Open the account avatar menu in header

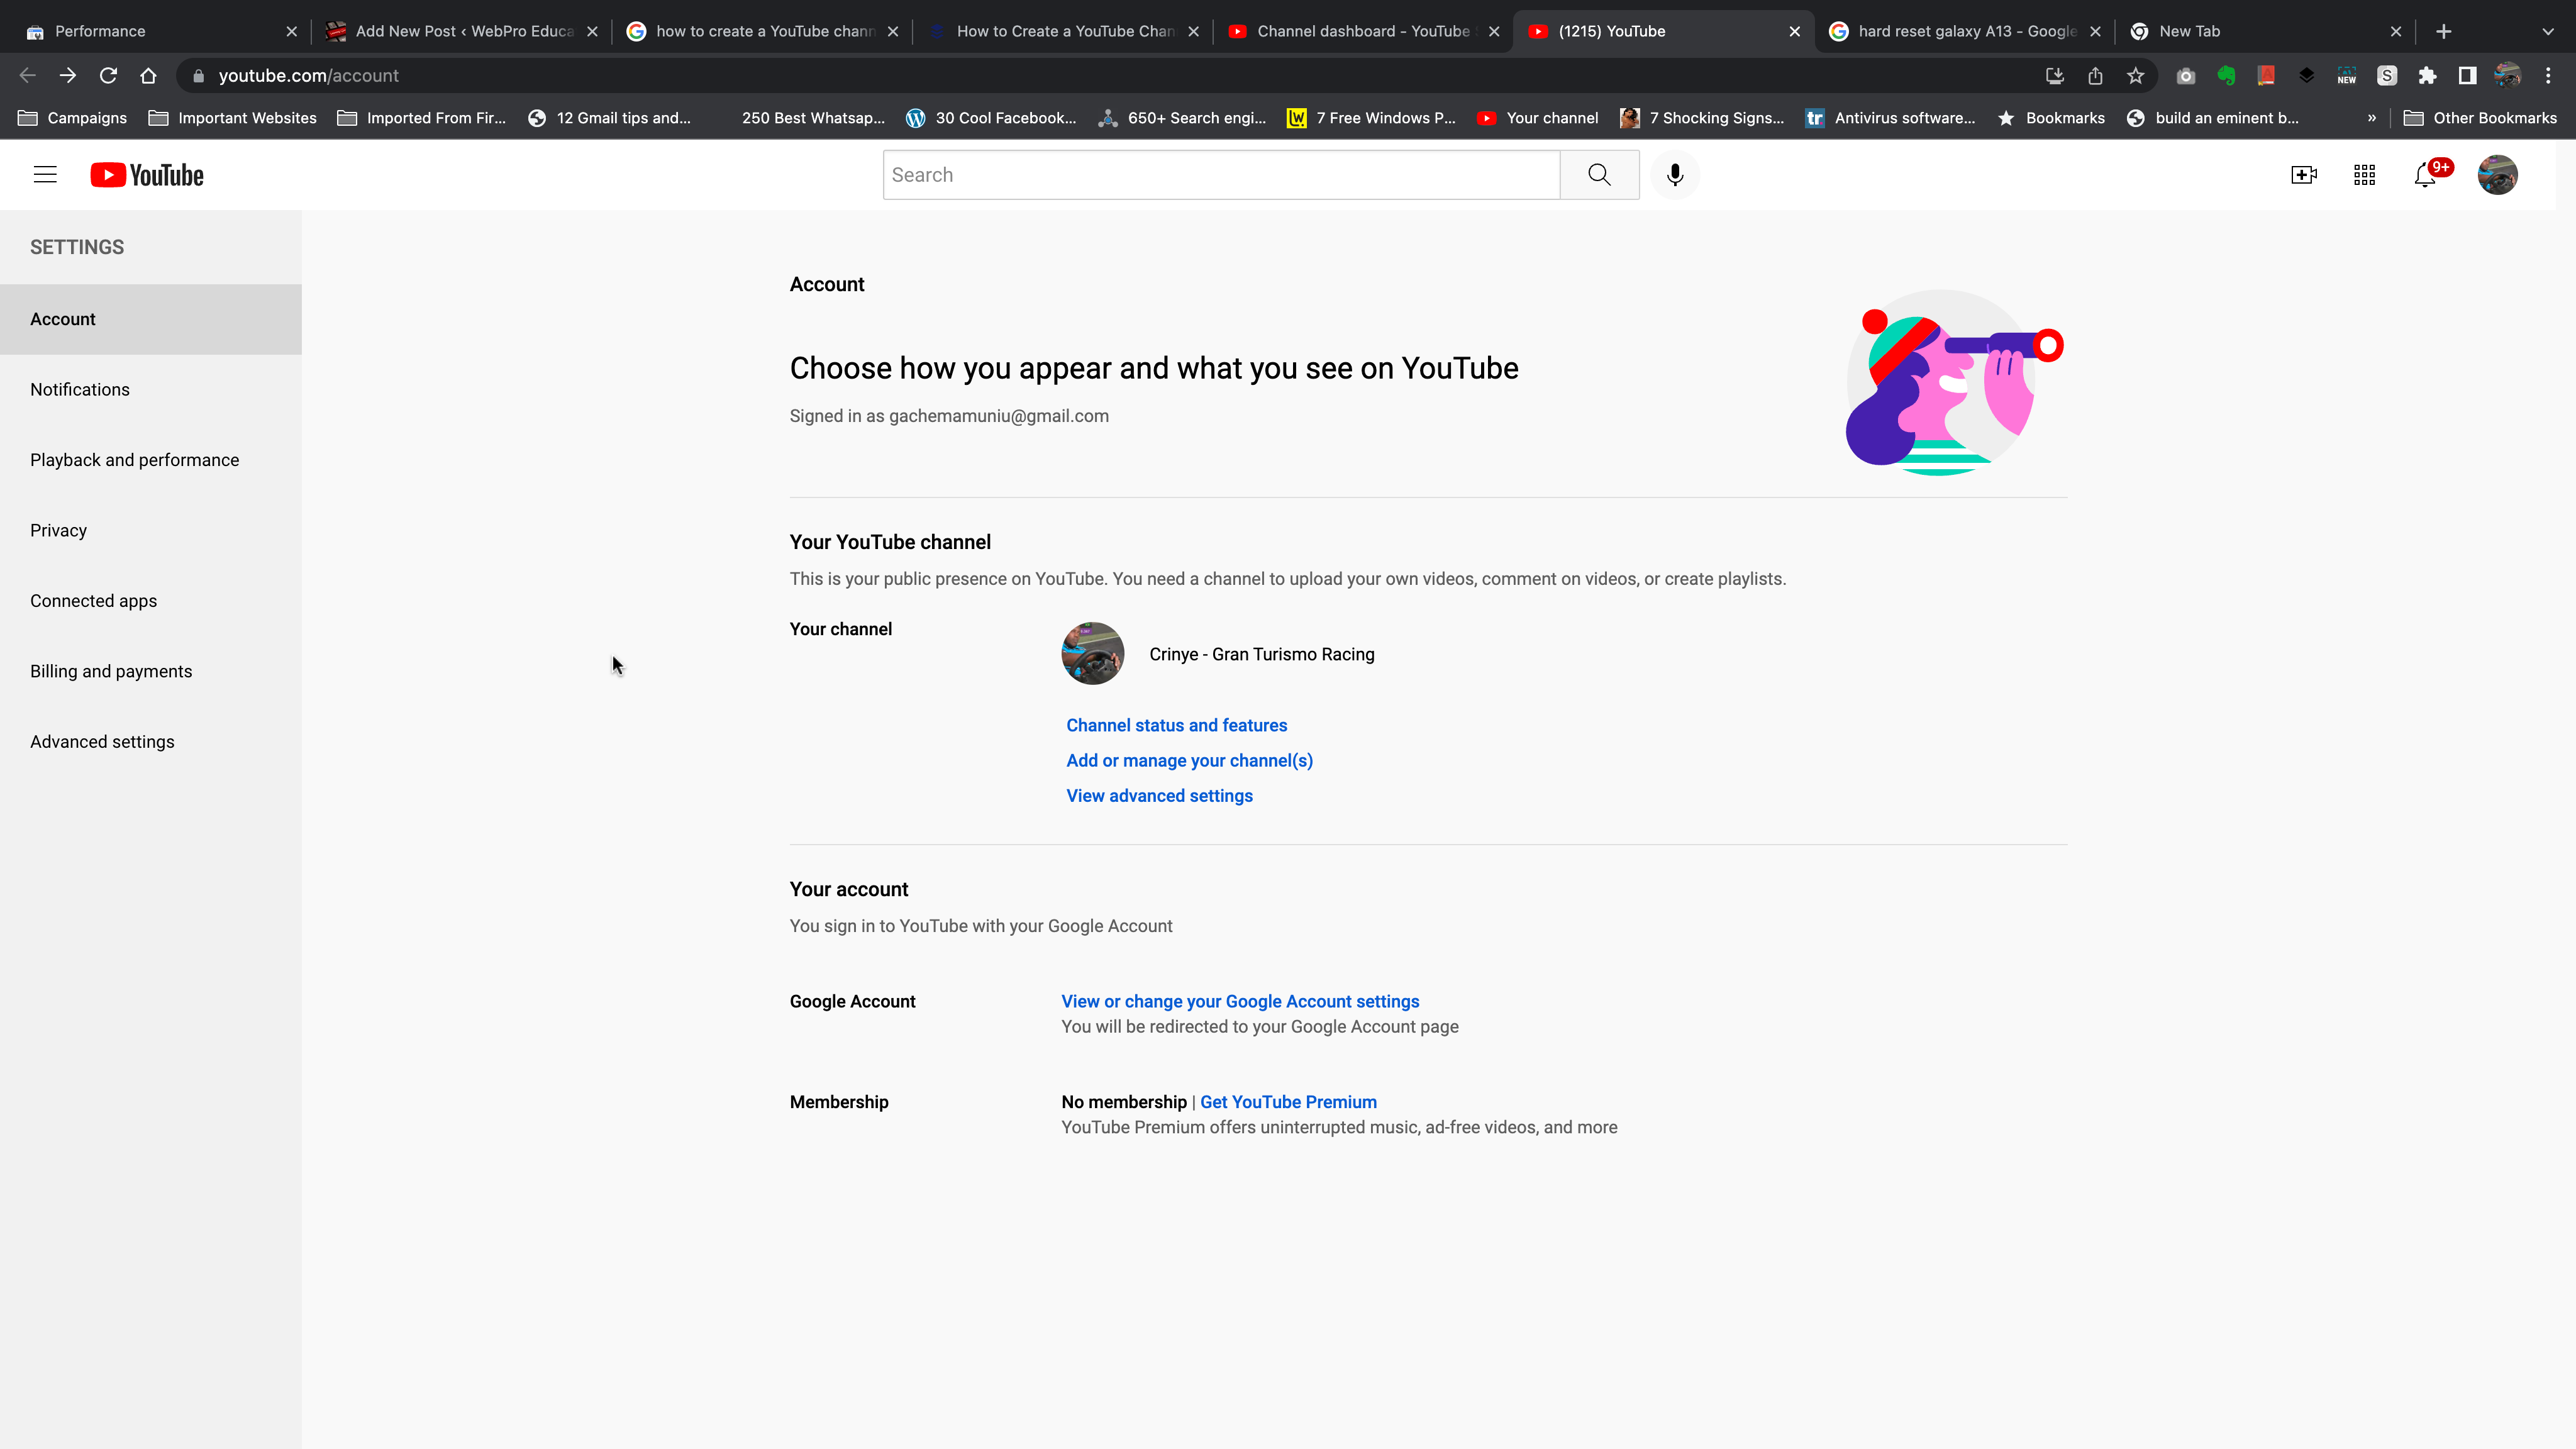[x=2497, y=175]
